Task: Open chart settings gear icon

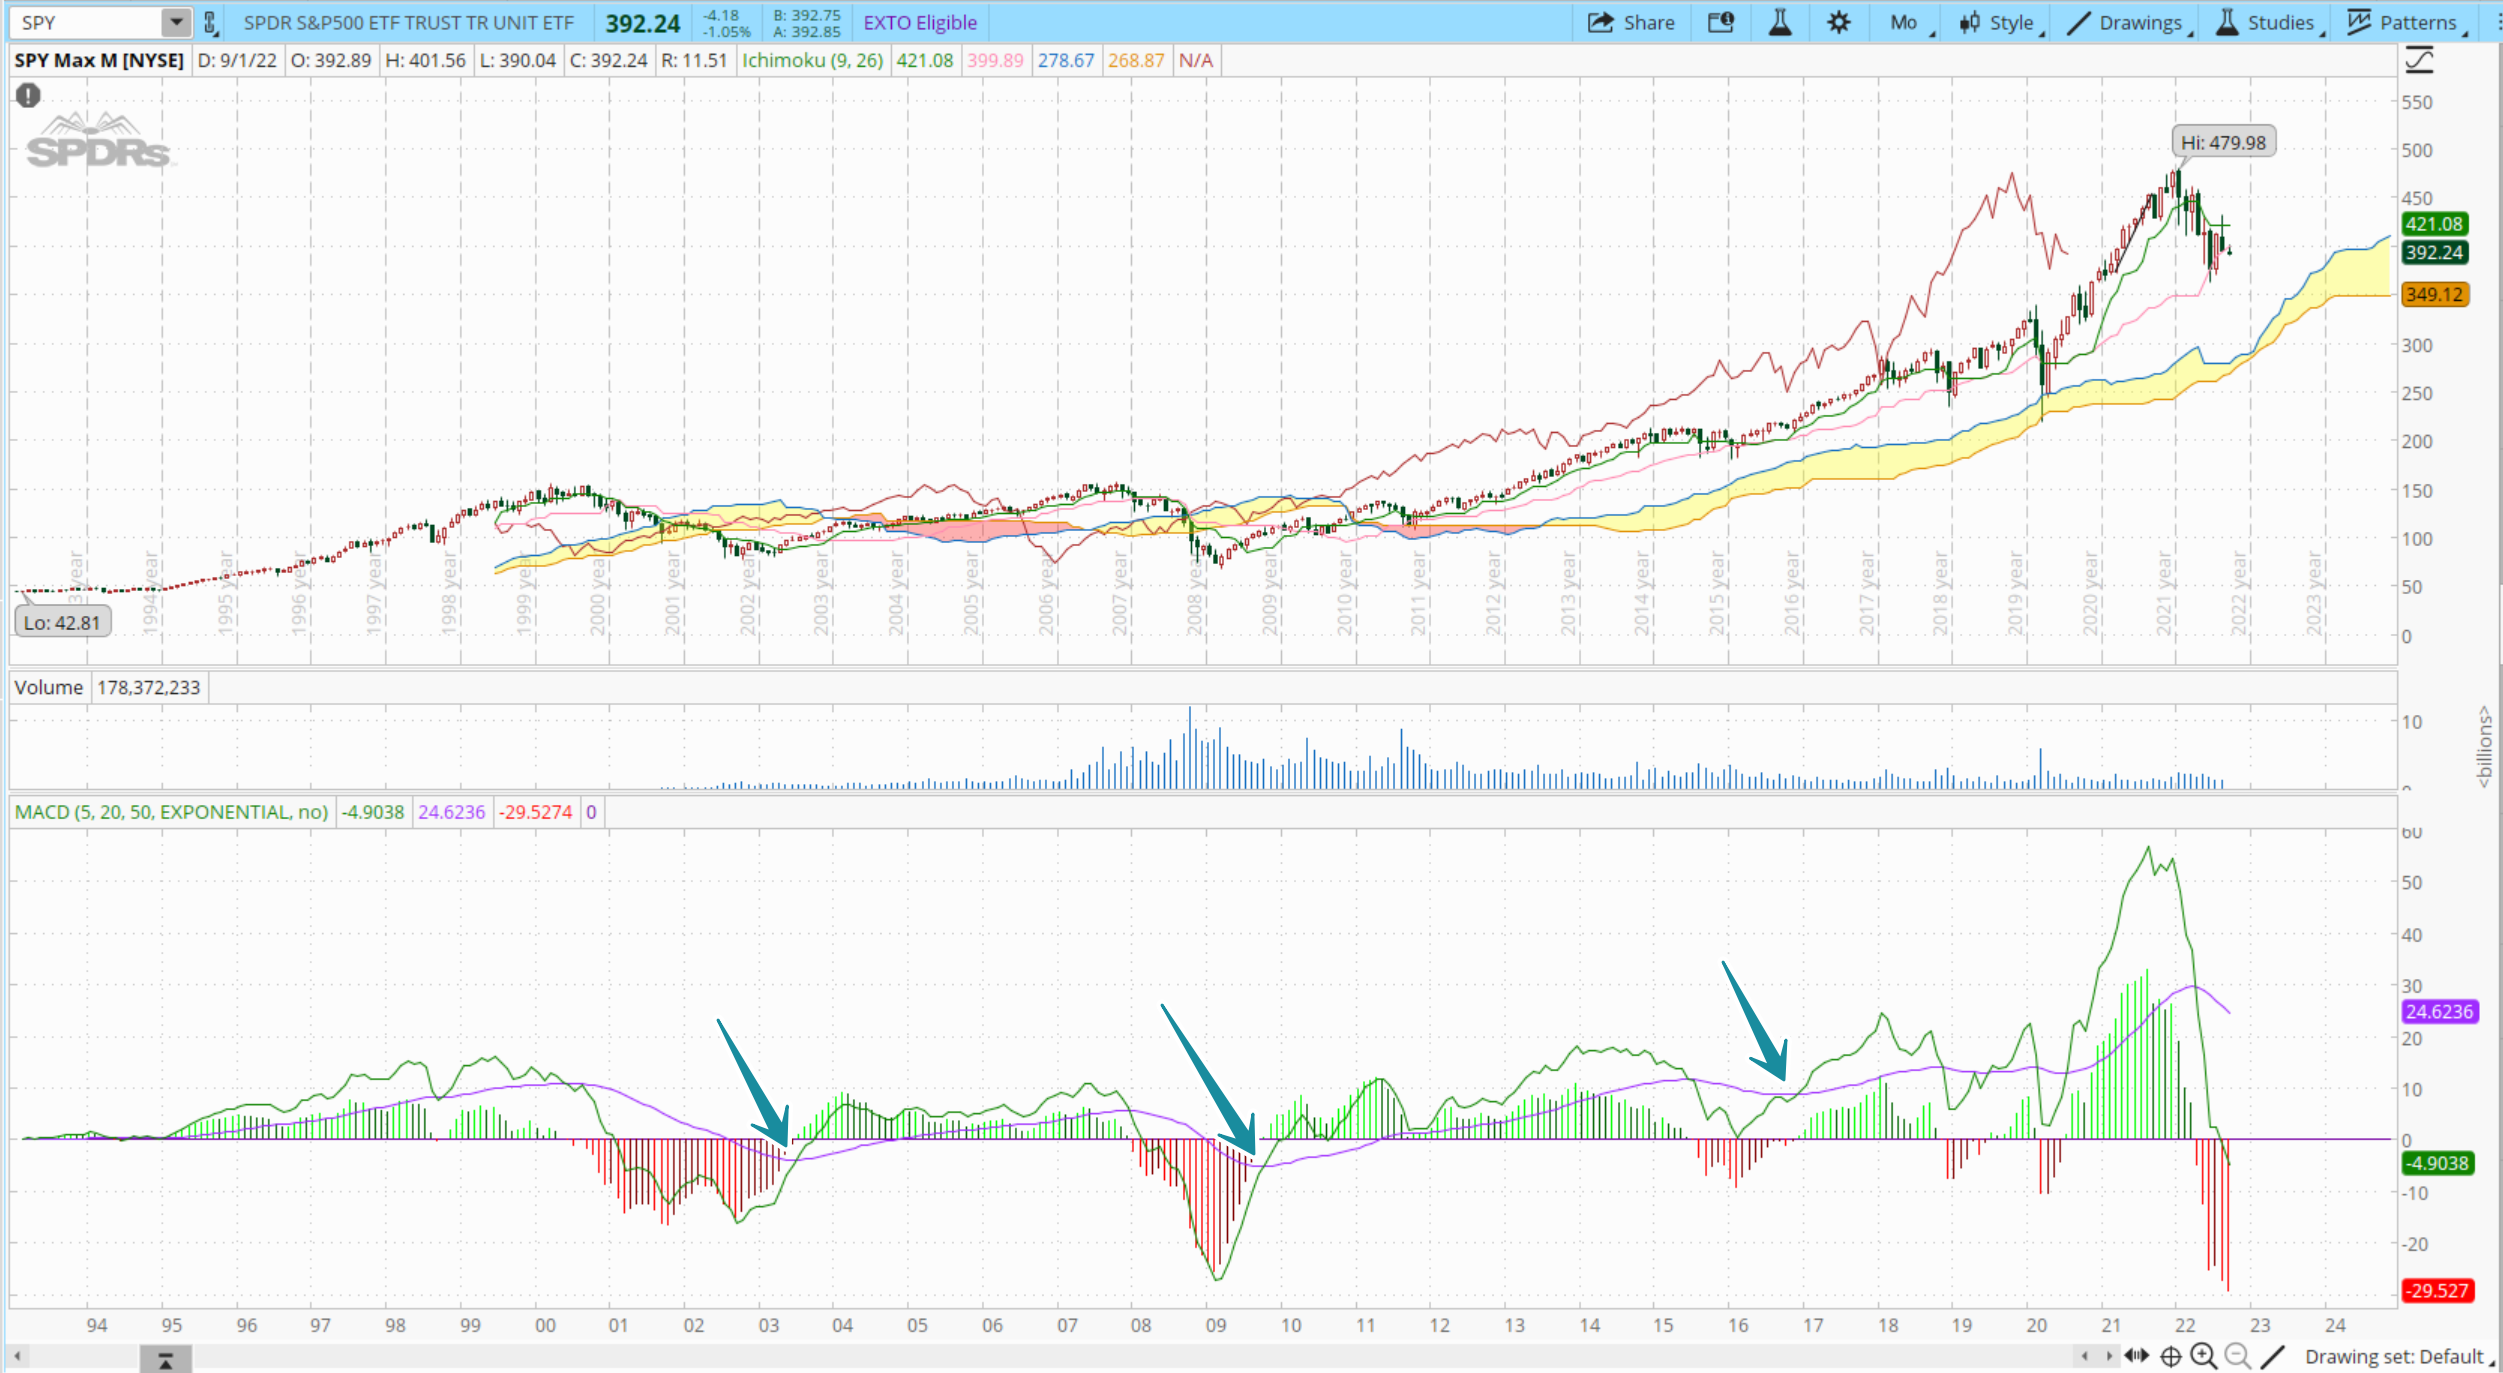Action: point(1838,22)
